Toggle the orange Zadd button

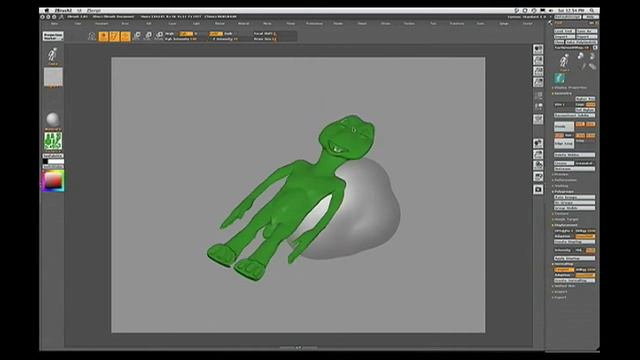point(216,34)
